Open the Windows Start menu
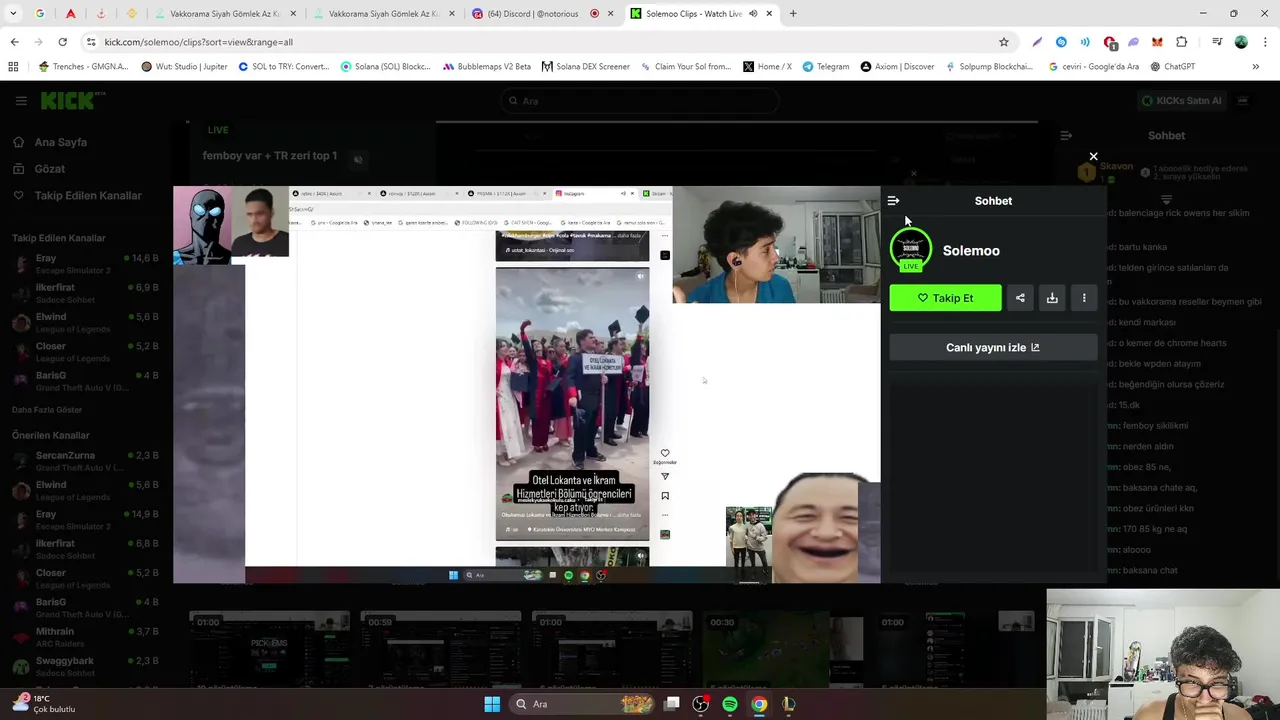The height and width of the screenshot is (720, 1280). [492, 704]
